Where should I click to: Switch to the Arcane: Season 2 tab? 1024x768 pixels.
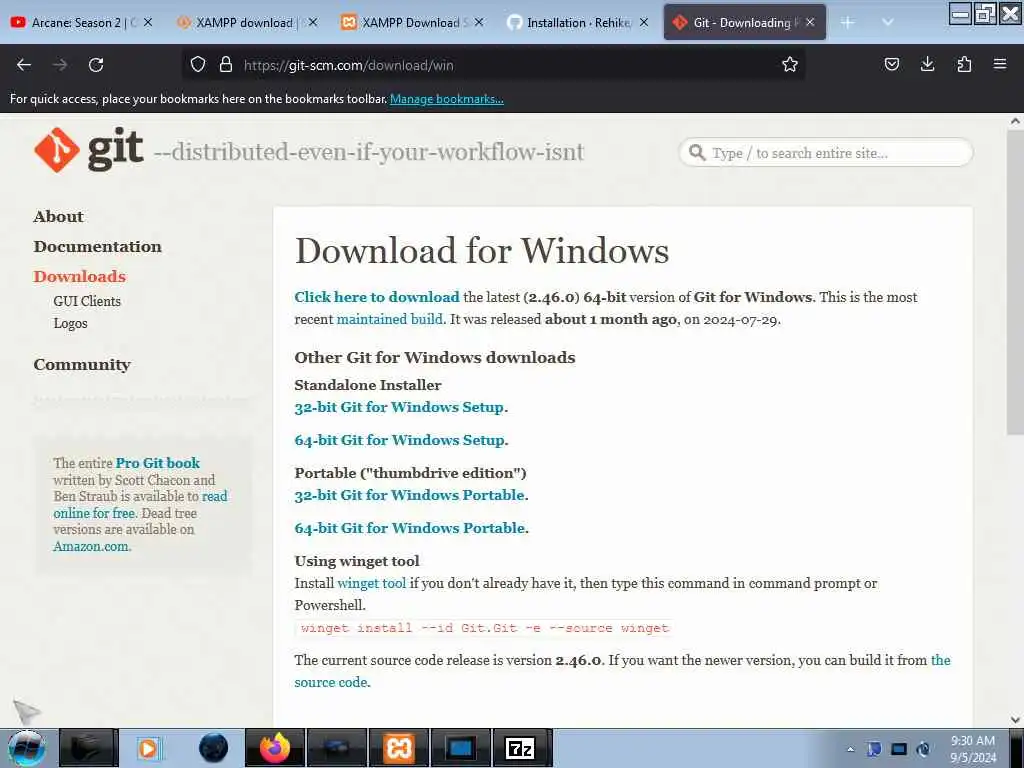tap(82, 22)
